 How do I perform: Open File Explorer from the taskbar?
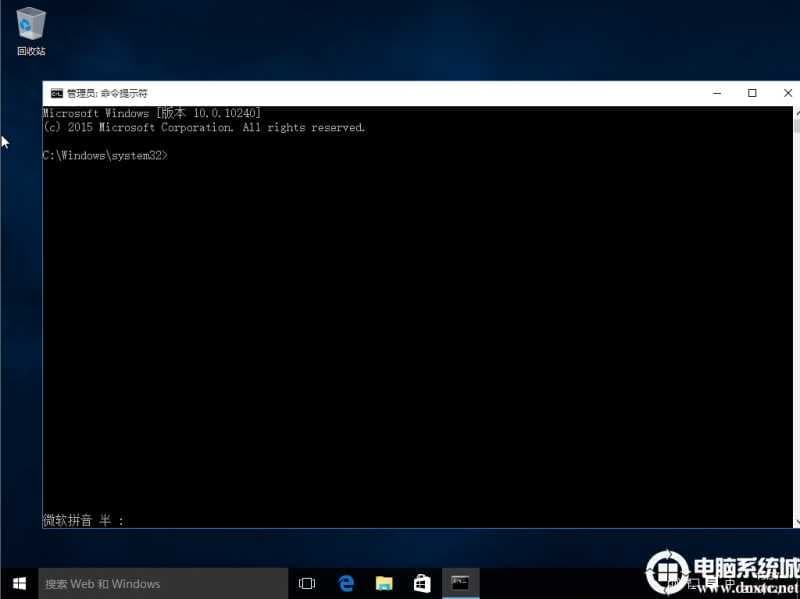(383, 583)
